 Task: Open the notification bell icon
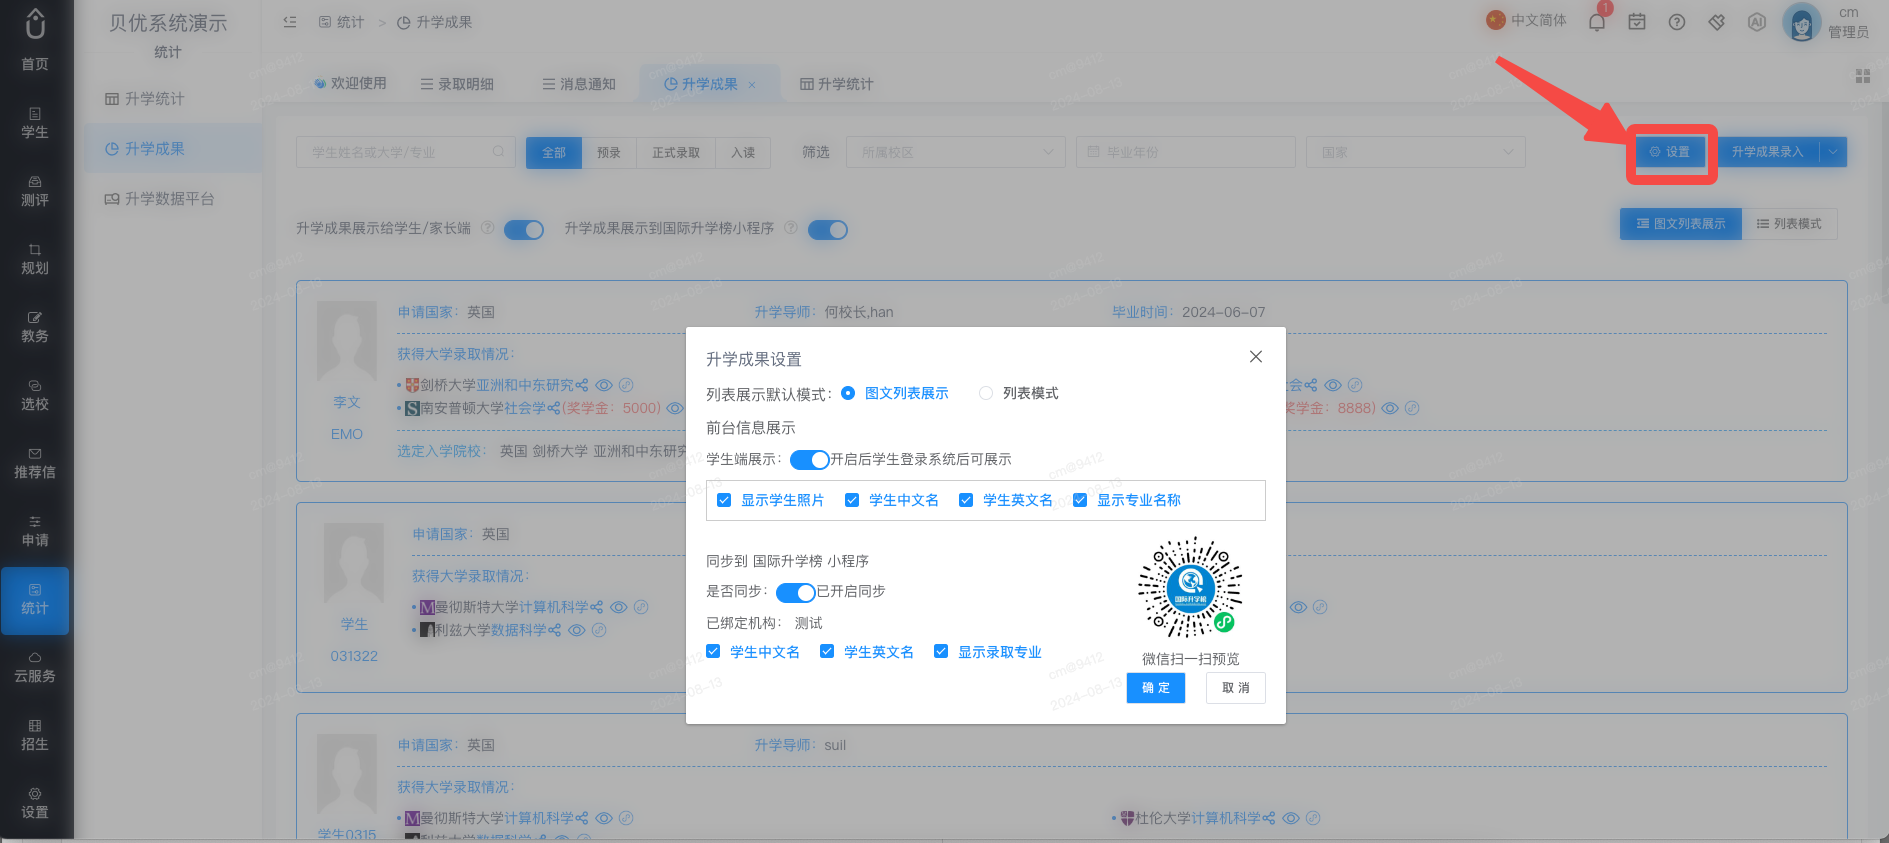(1597, 22)
